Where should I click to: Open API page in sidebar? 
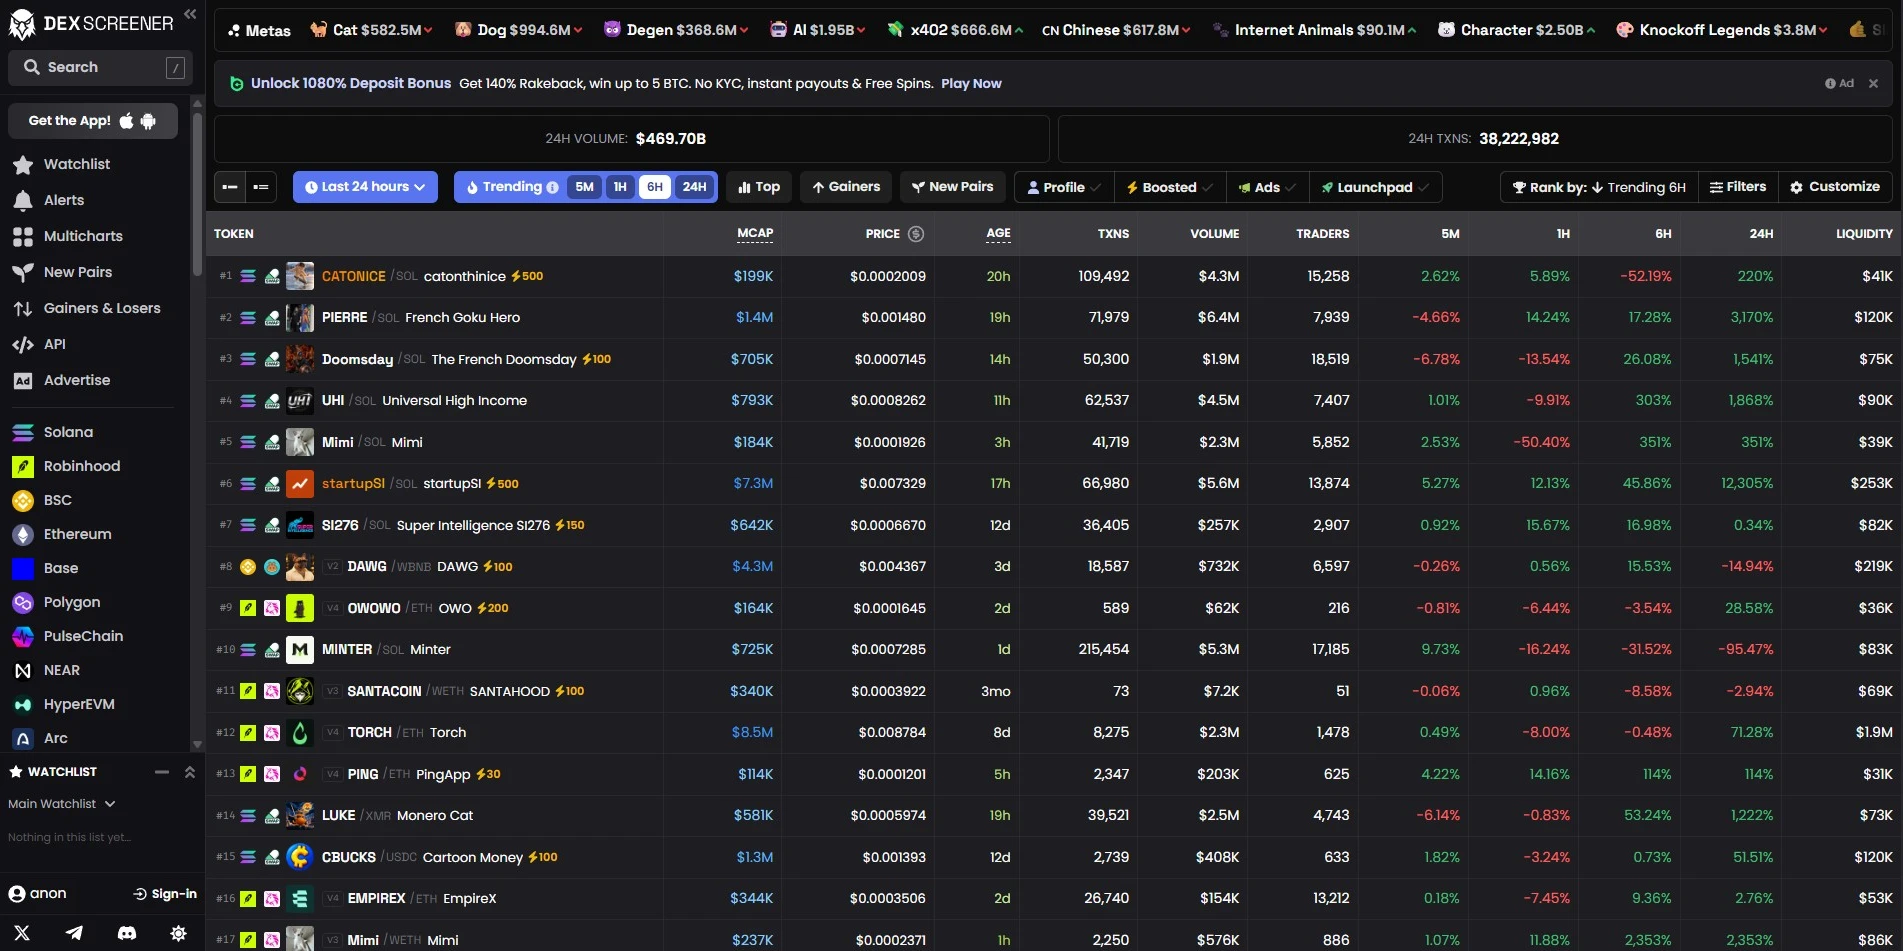pos(39,344)
